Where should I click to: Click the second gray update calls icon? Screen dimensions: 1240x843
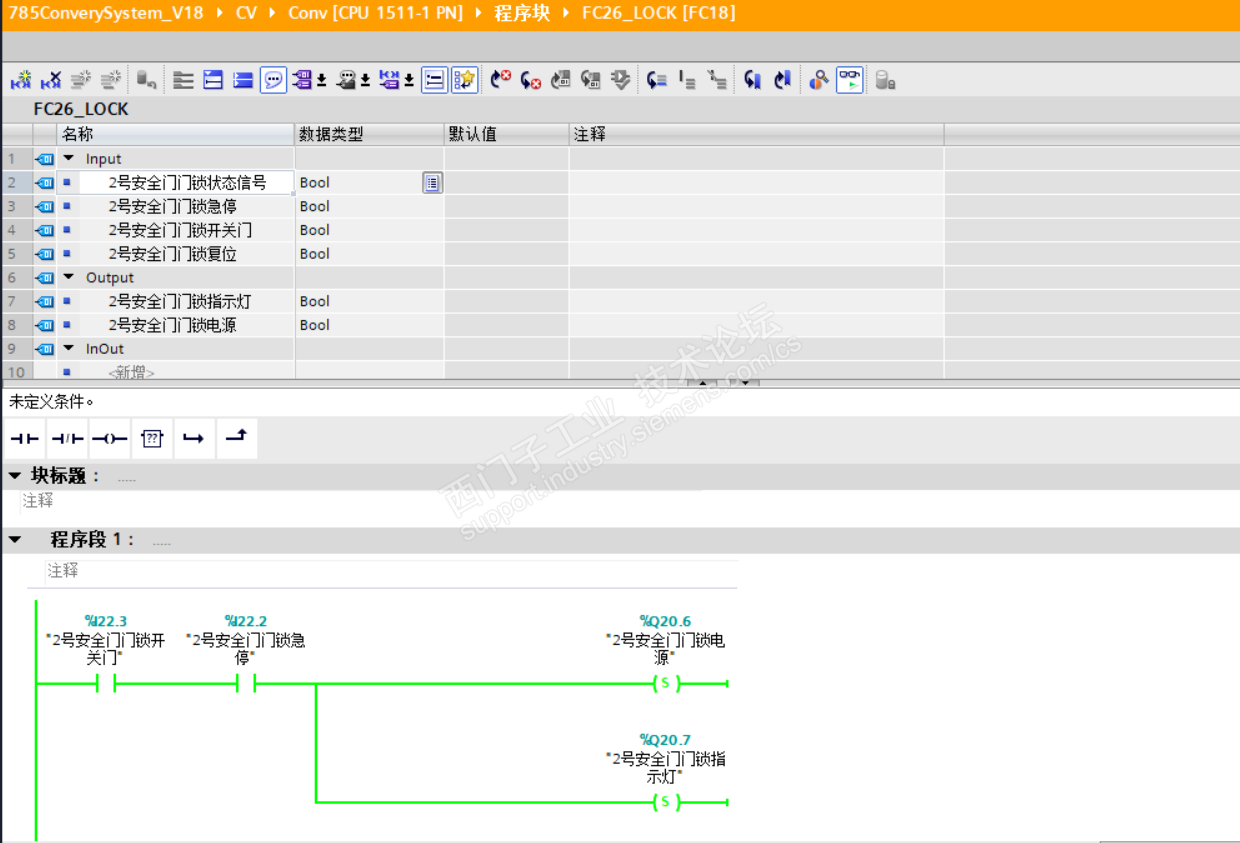[591, 80]
